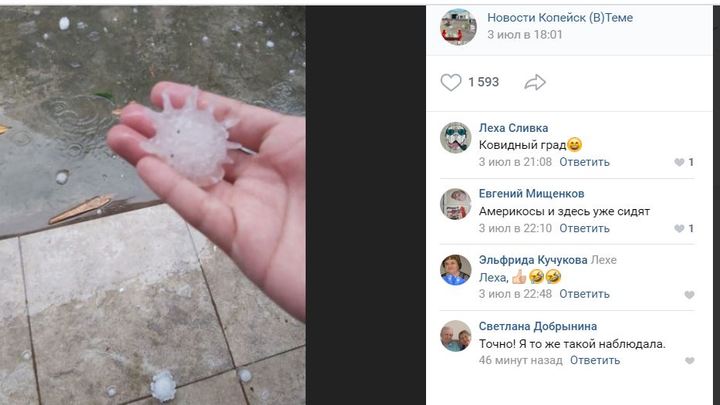Like Евгений Мищенков's comment heart

(679, 228)
